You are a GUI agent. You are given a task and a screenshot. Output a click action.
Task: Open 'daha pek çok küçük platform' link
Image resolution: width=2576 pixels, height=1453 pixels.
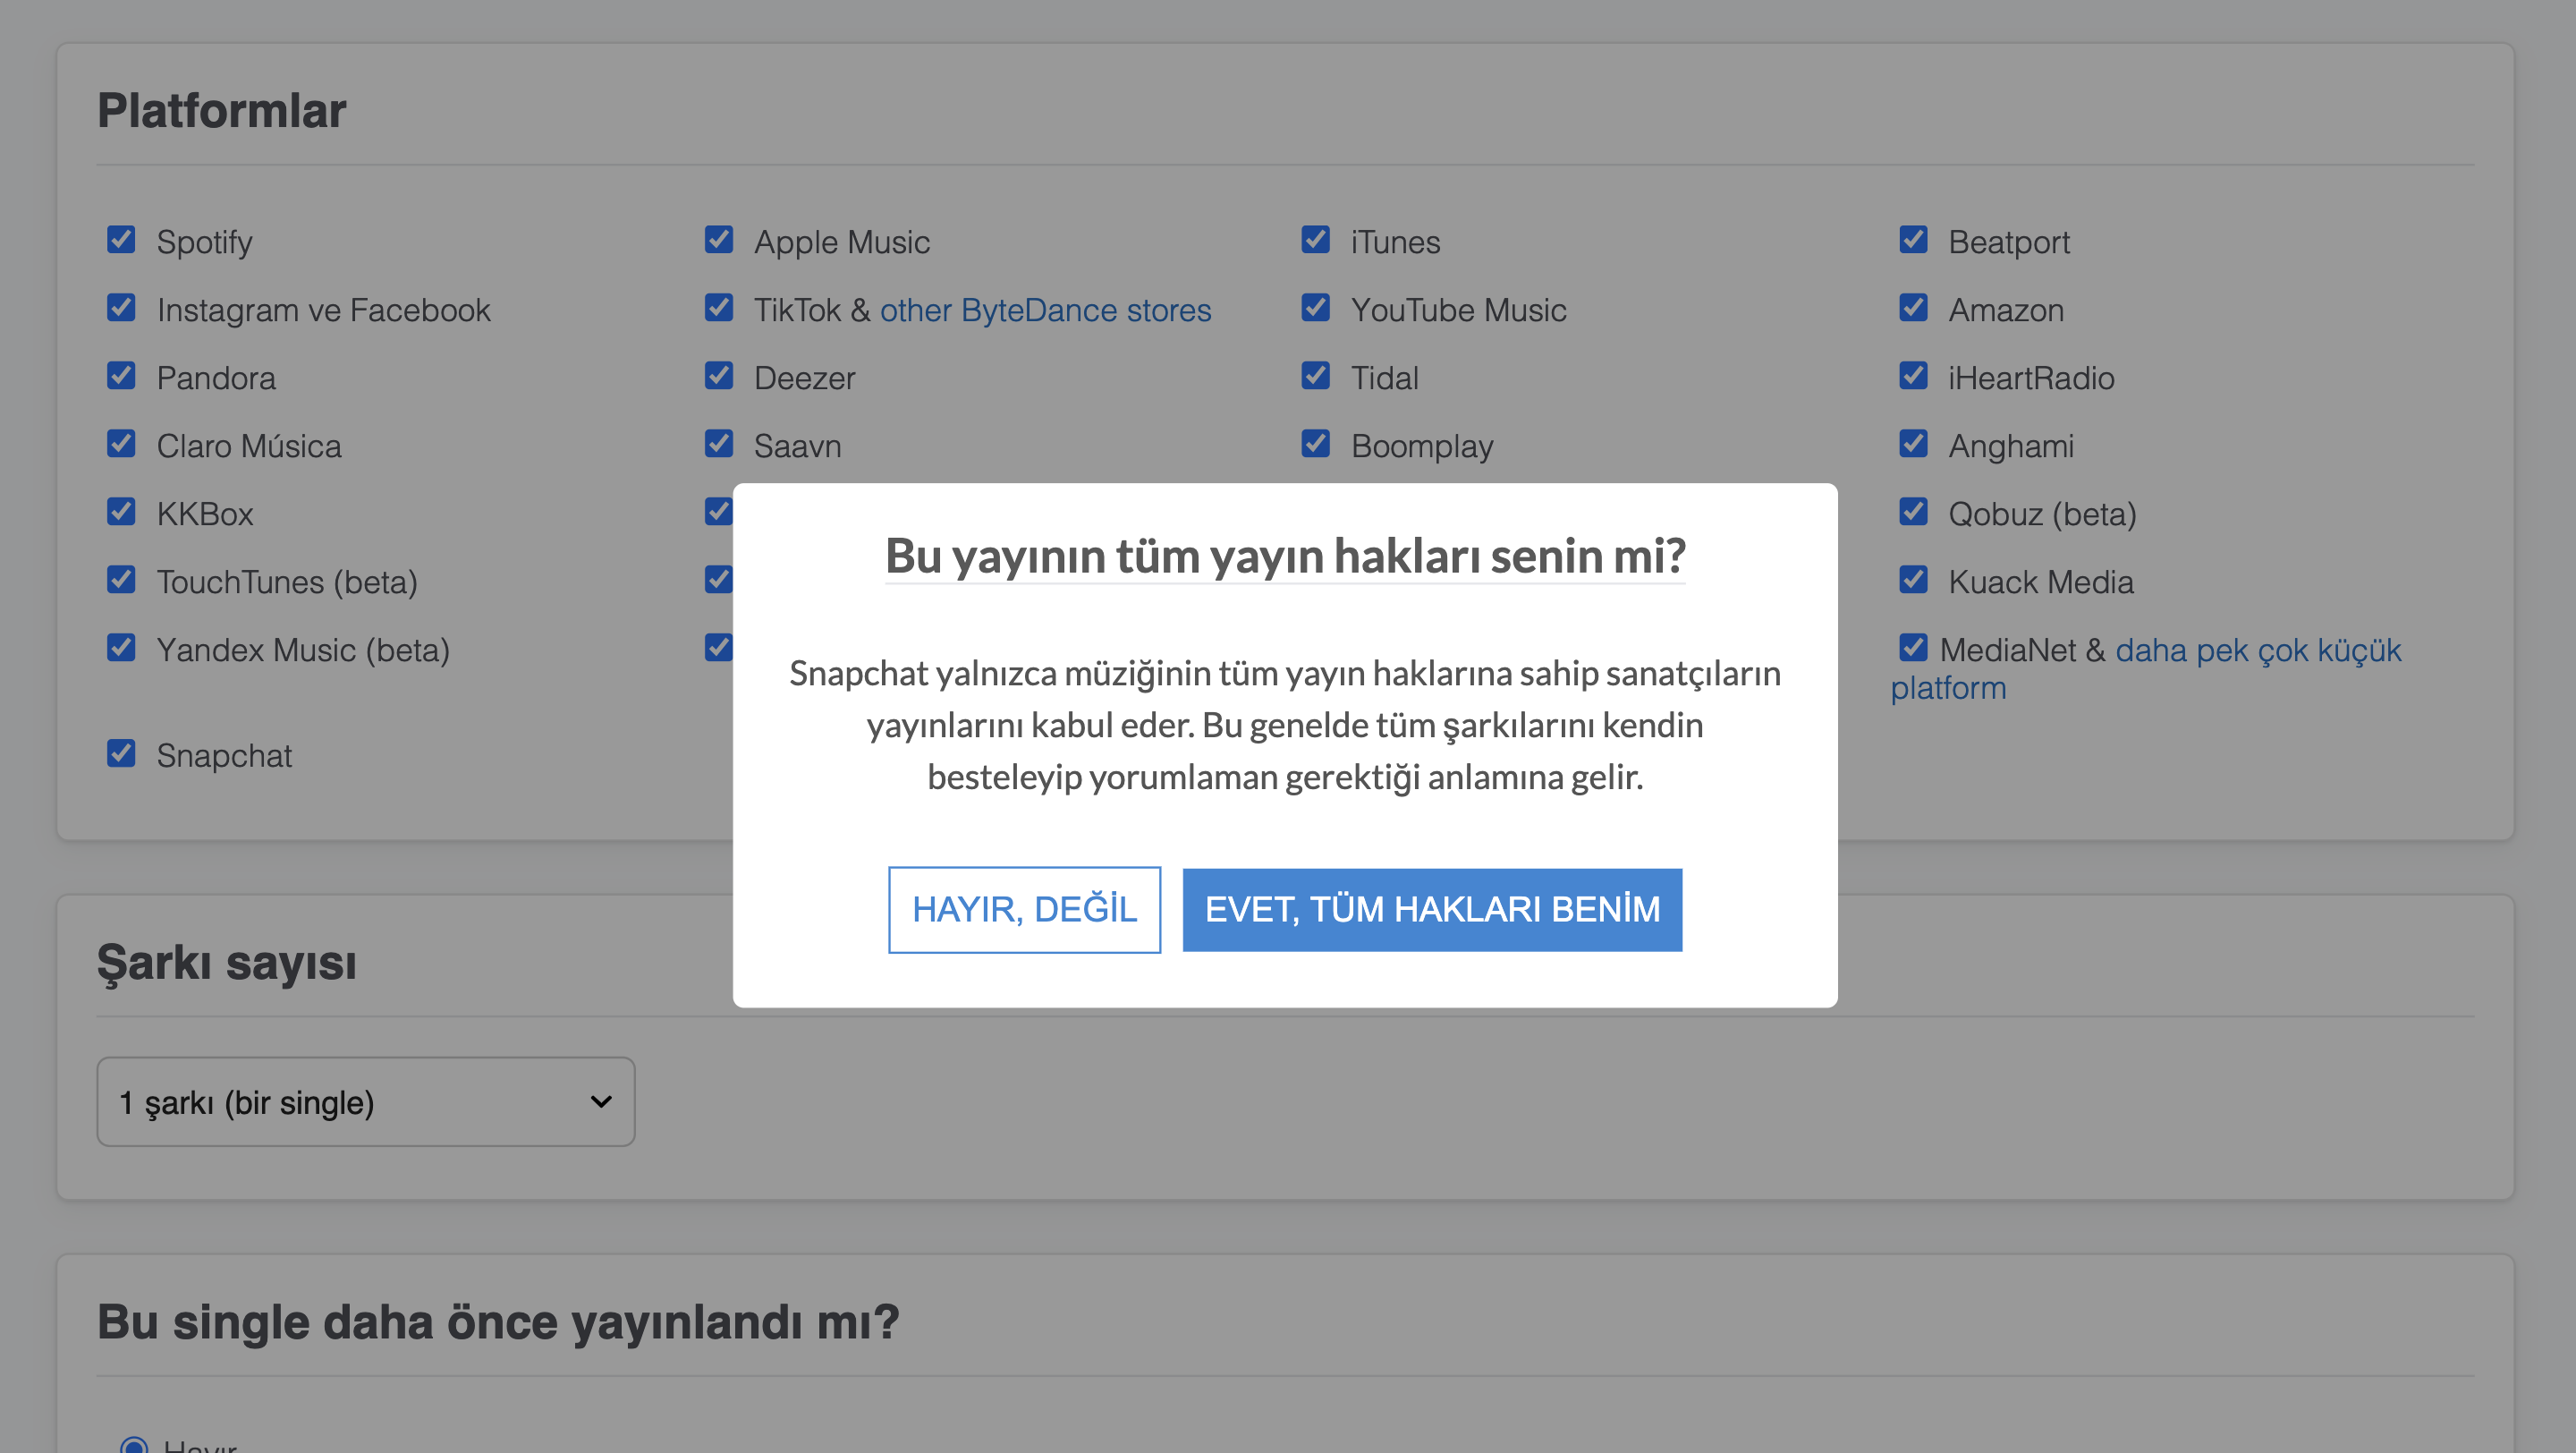2258,650
